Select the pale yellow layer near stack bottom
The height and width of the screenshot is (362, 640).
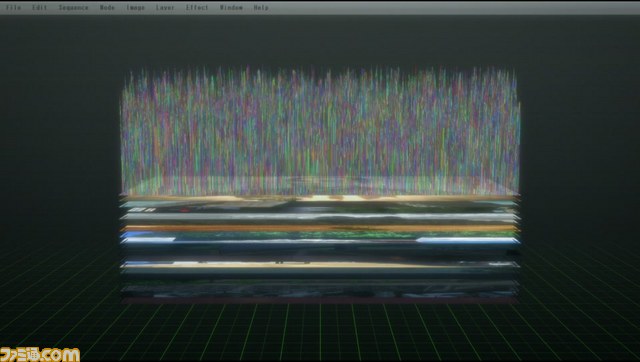click(320, 265)
